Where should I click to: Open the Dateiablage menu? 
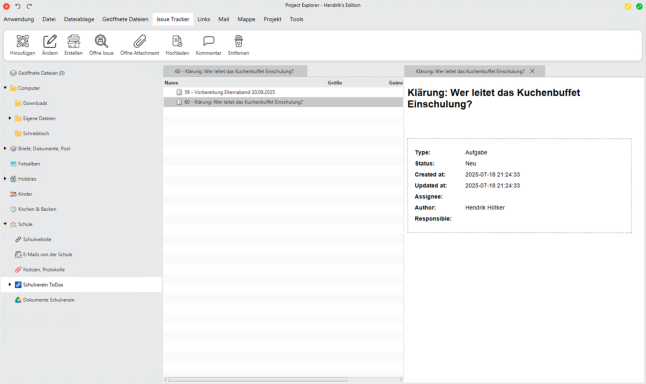(79, 19)
